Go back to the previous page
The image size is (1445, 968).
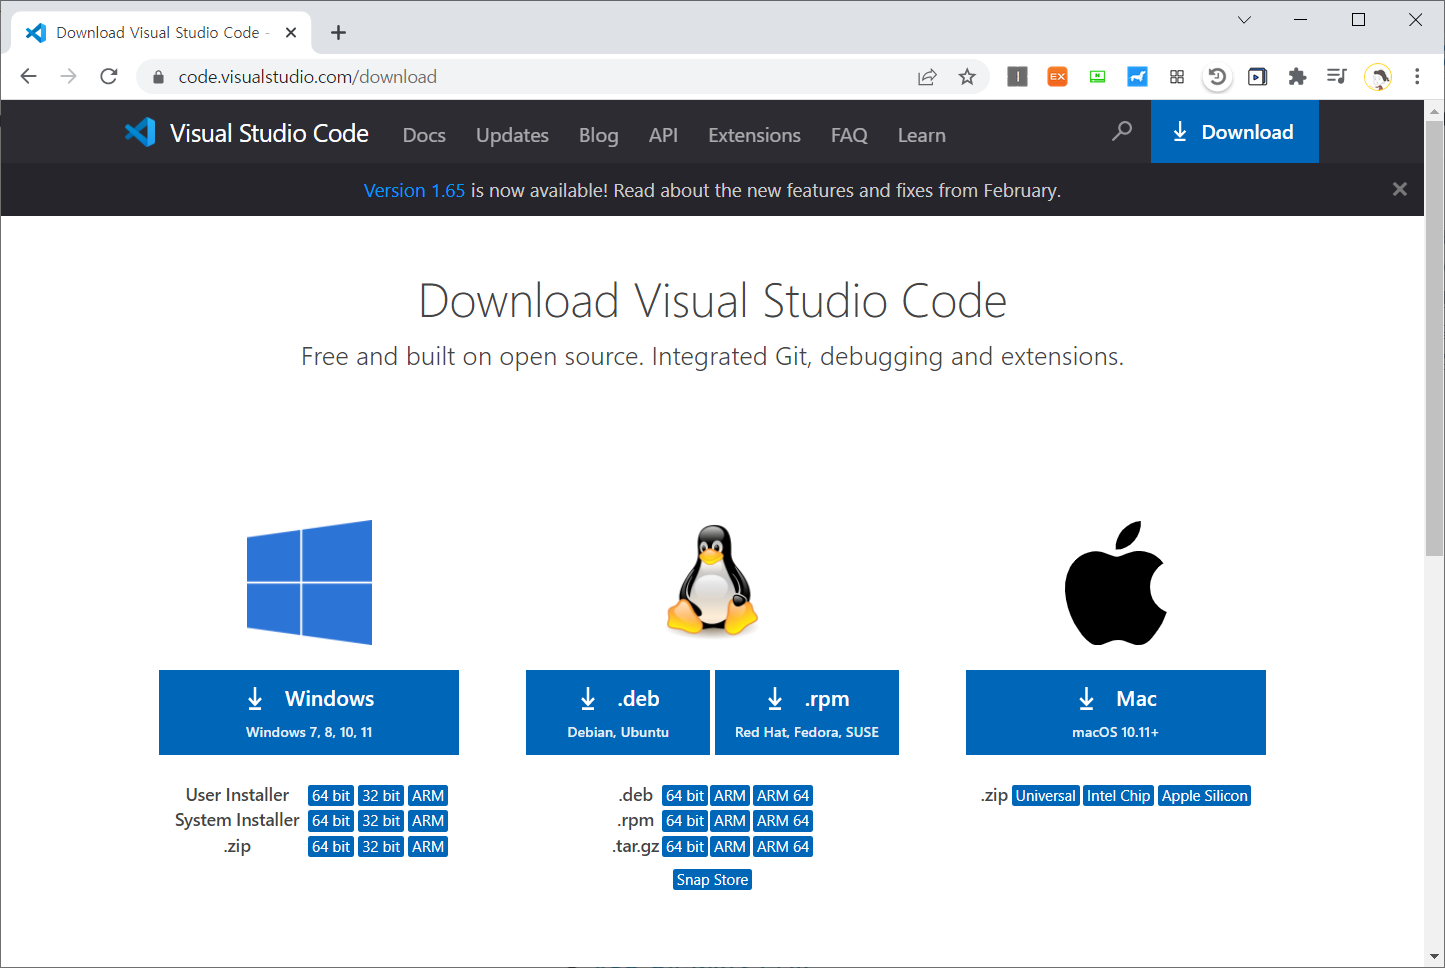click(x=28, y=76)
